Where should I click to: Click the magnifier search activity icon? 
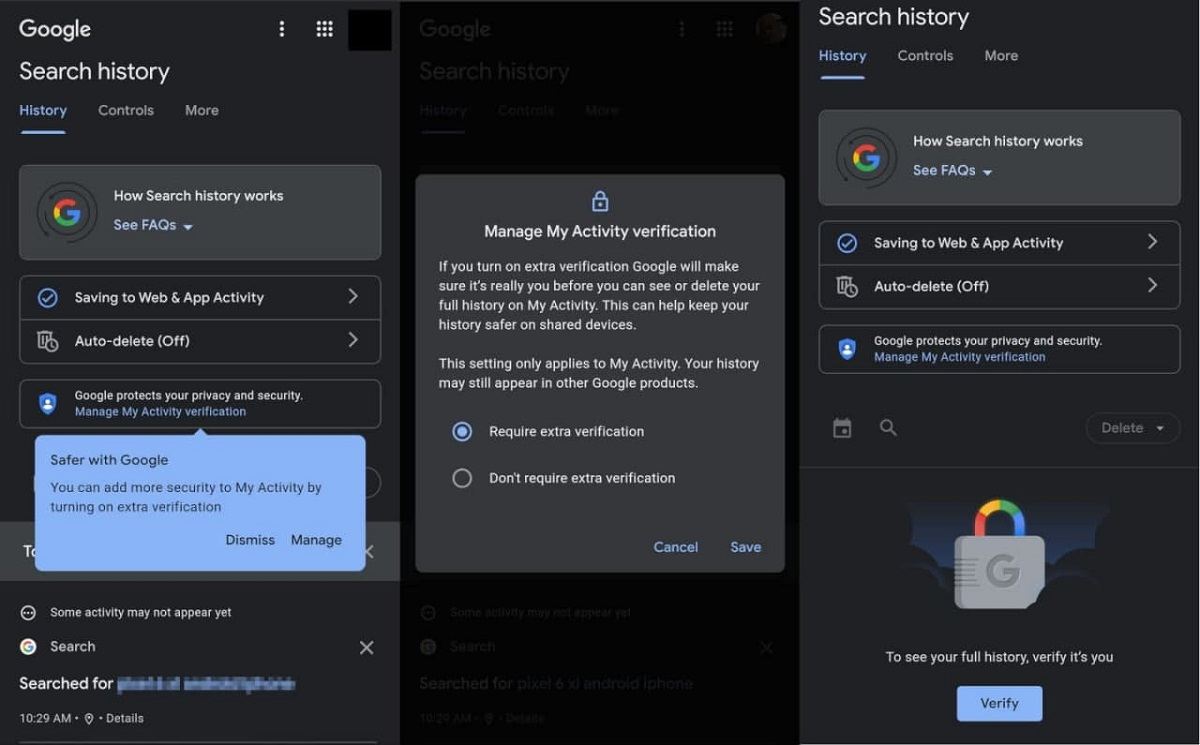[x=888, y=428]
